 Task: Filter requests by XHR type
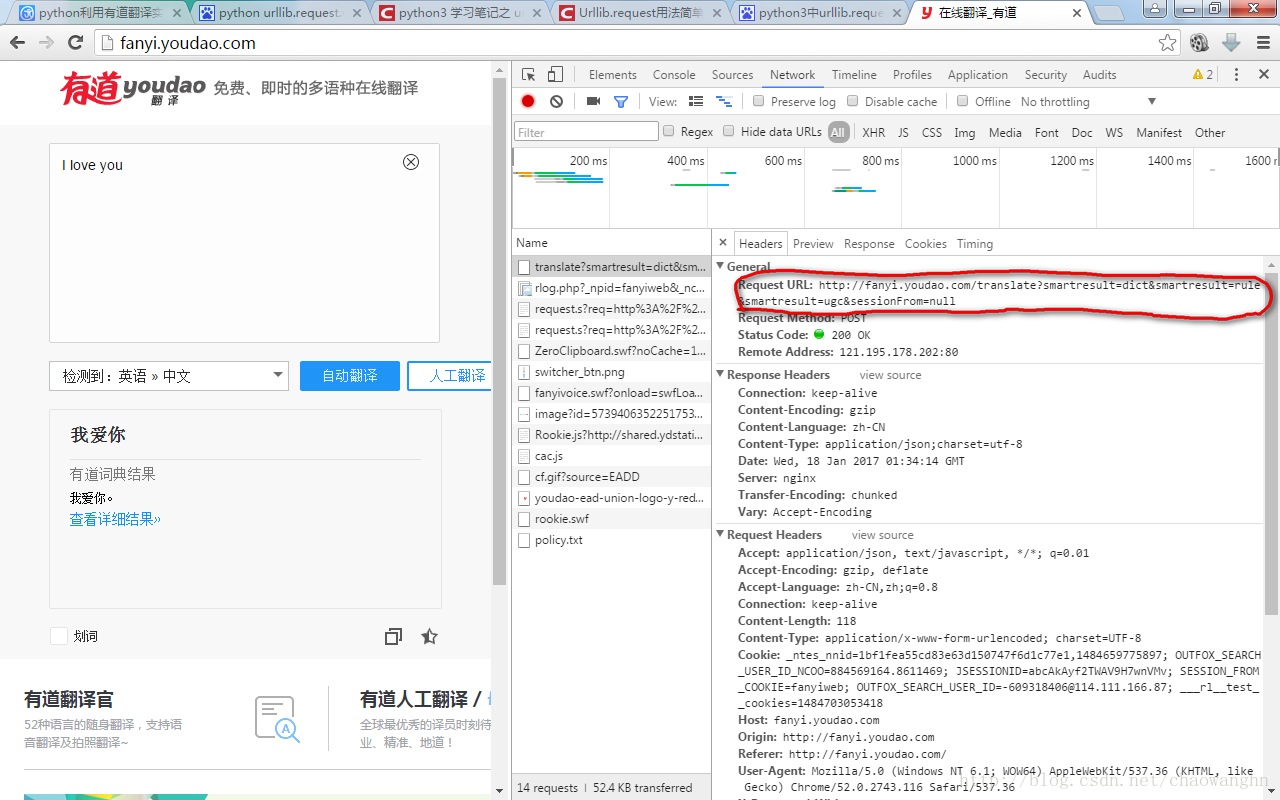874,132
